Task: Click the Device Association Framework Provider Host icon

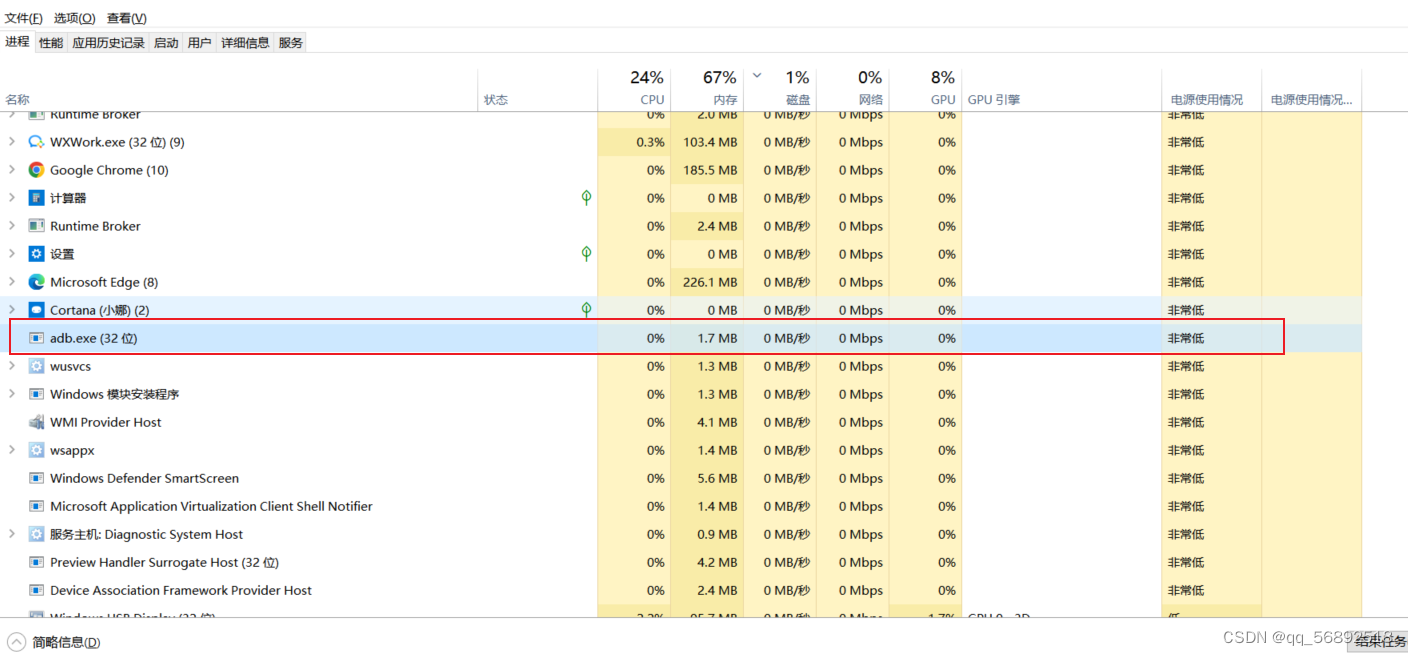Action: pos(37,590)
